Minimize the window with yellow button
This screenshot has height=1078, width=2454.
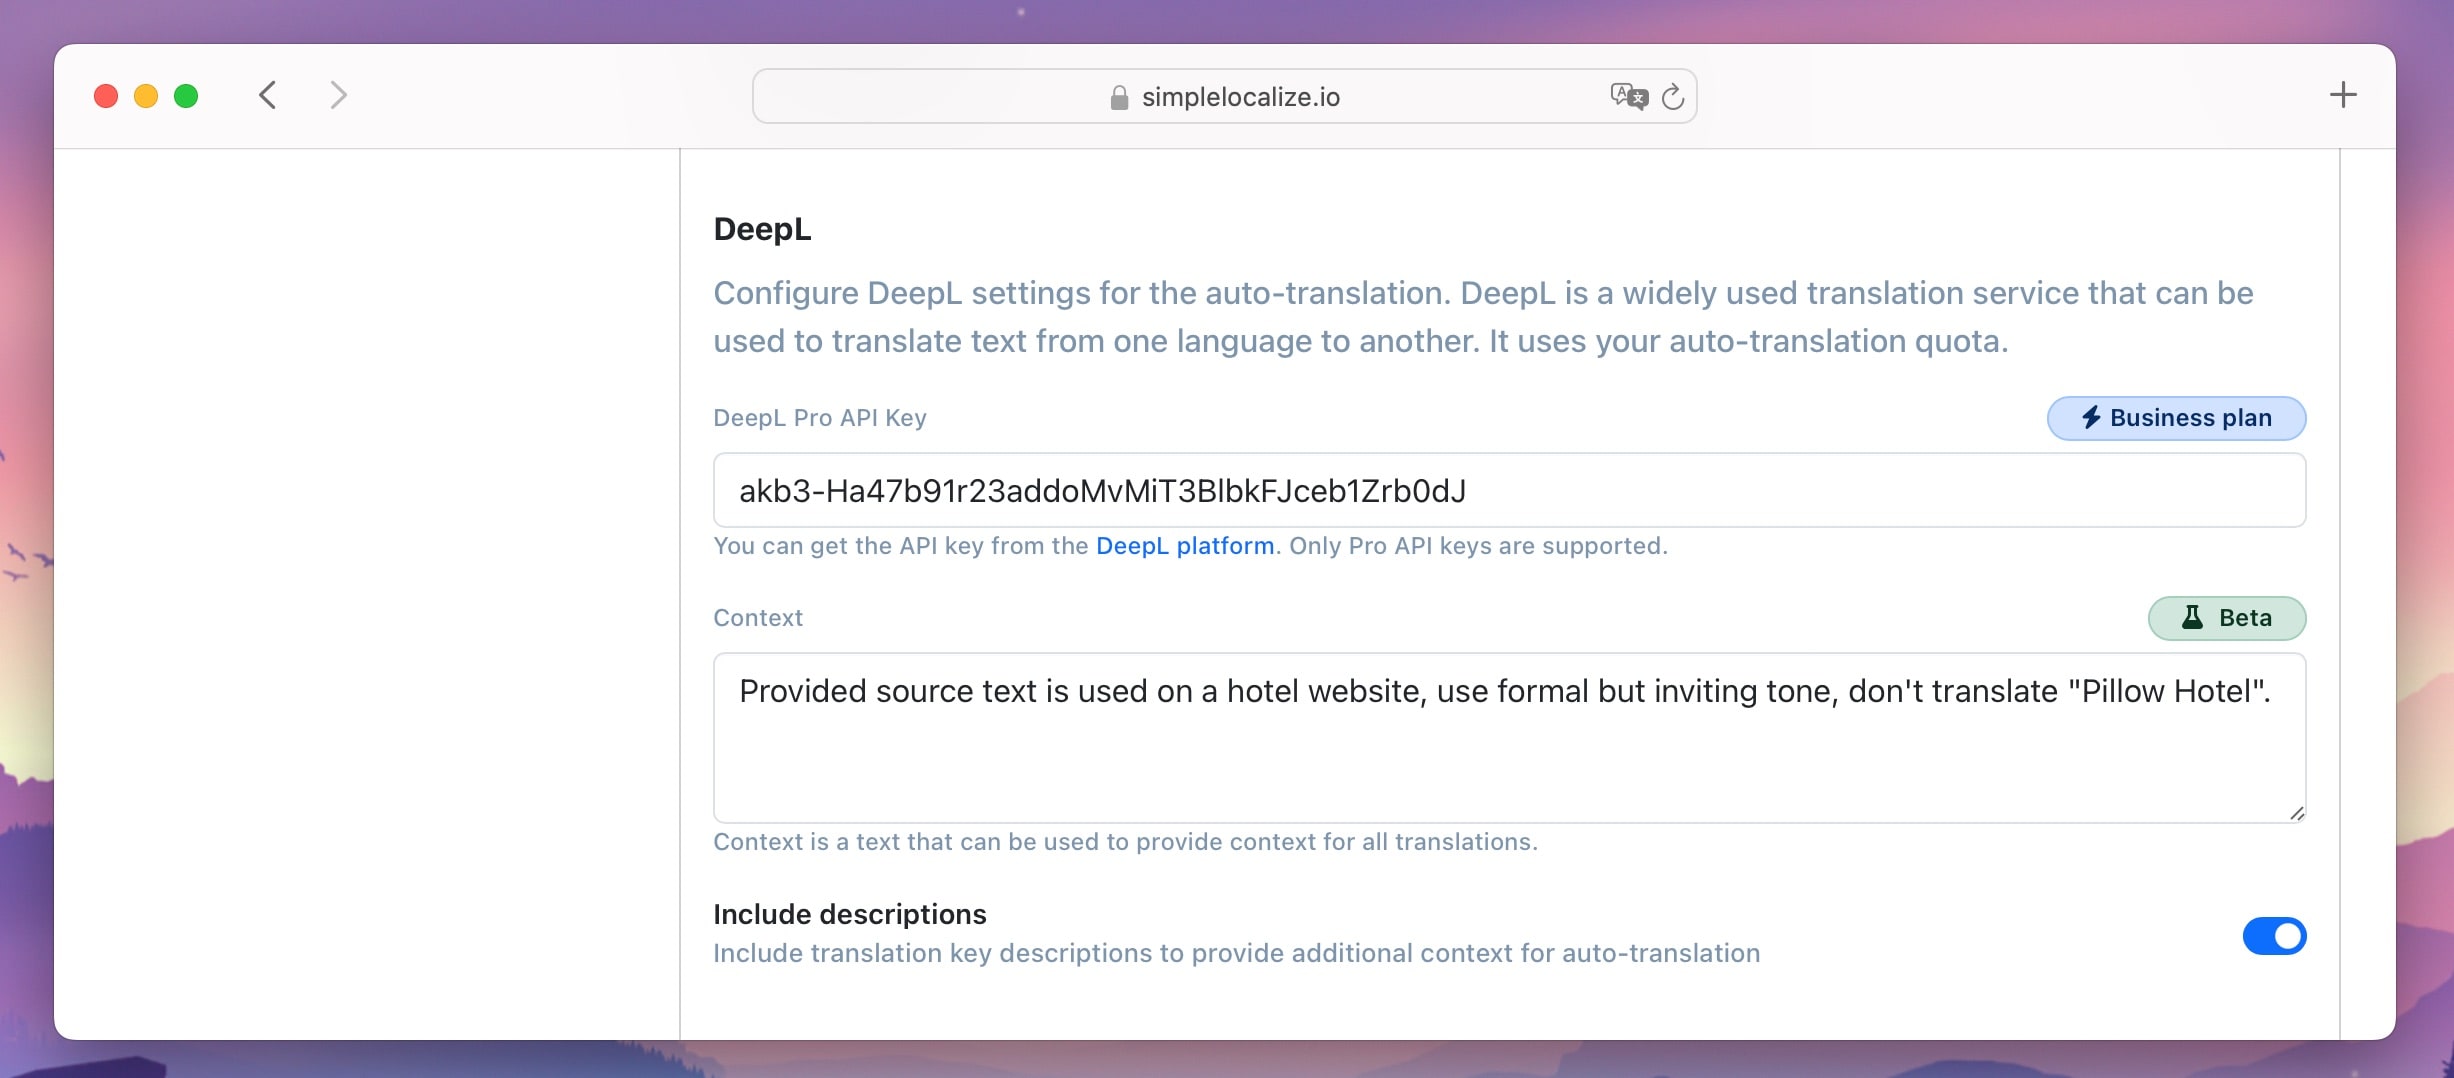click(x=146, y=96)
